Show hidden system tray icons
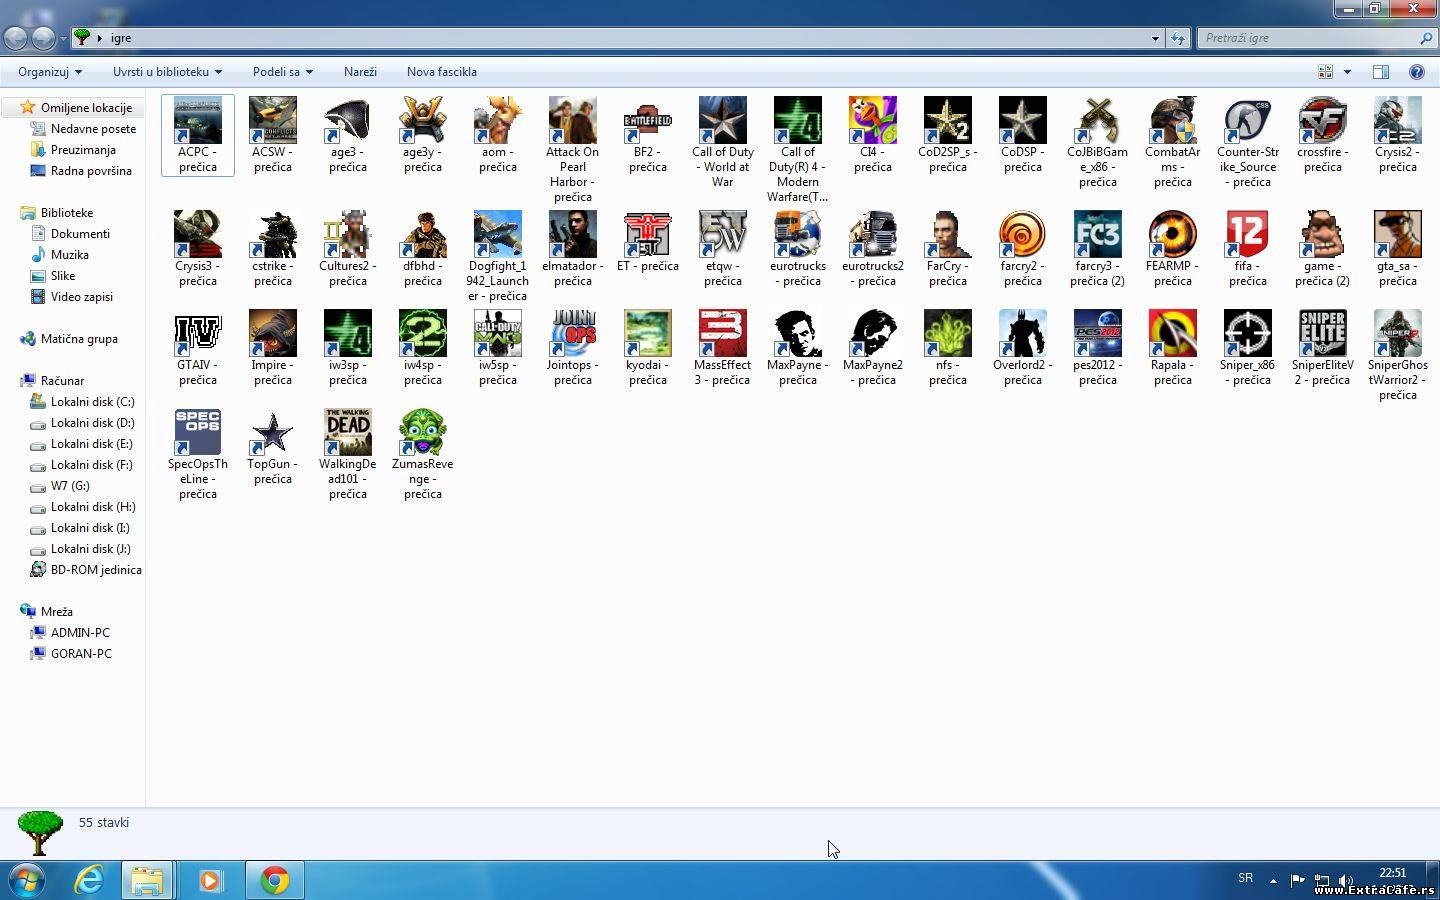 click(x=1273, y=880)
